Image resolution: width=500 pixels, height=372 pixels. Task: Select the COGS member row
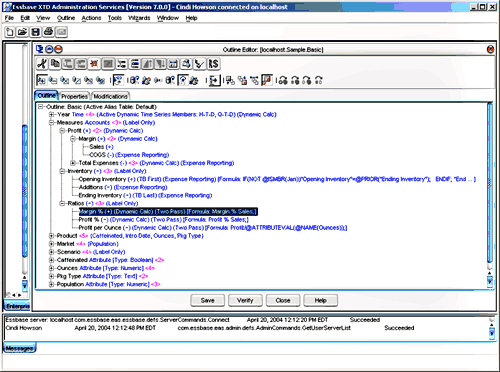129,155
